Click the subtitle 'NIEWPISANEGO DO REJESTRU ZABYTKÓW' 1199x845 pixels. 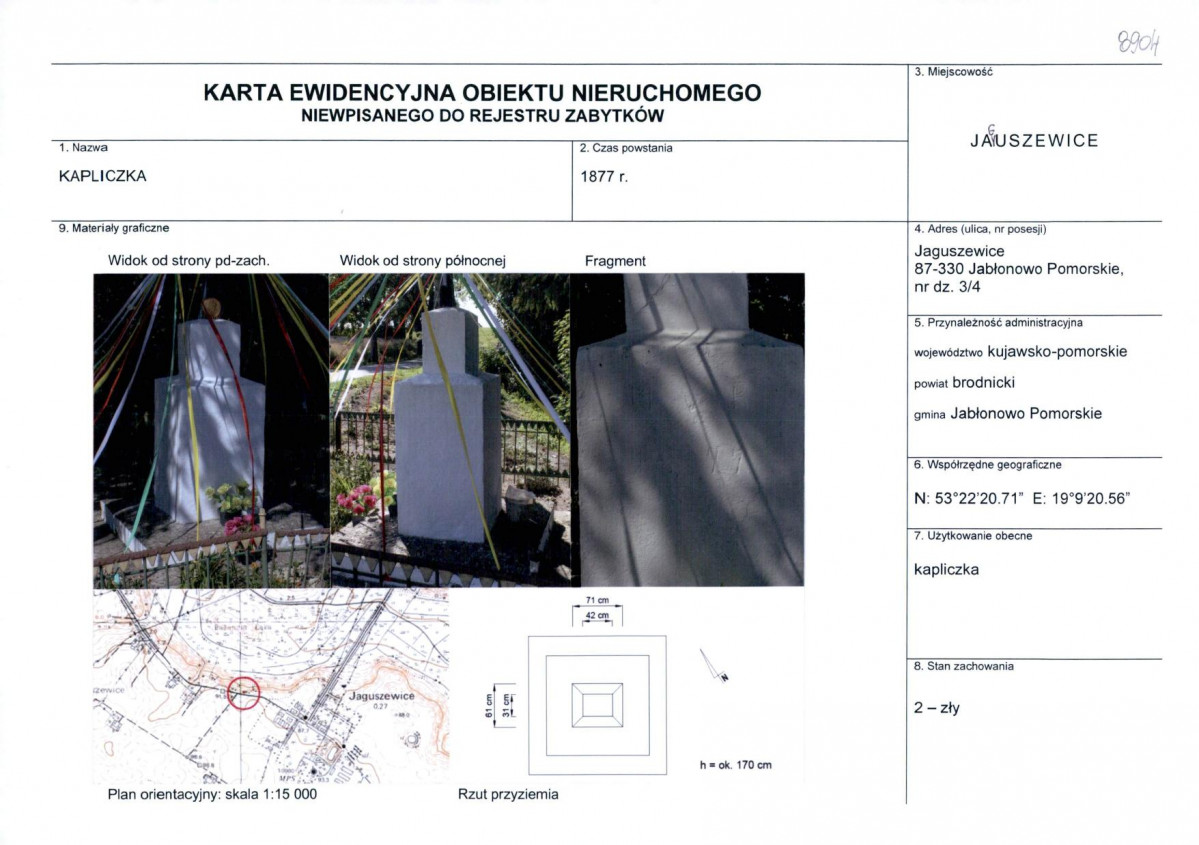482,116
